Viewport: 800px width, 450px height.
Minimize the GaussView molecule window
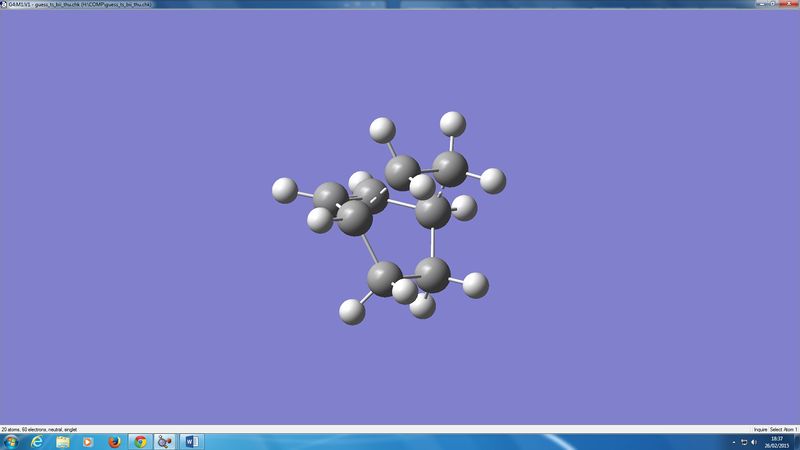click(763, 4)
